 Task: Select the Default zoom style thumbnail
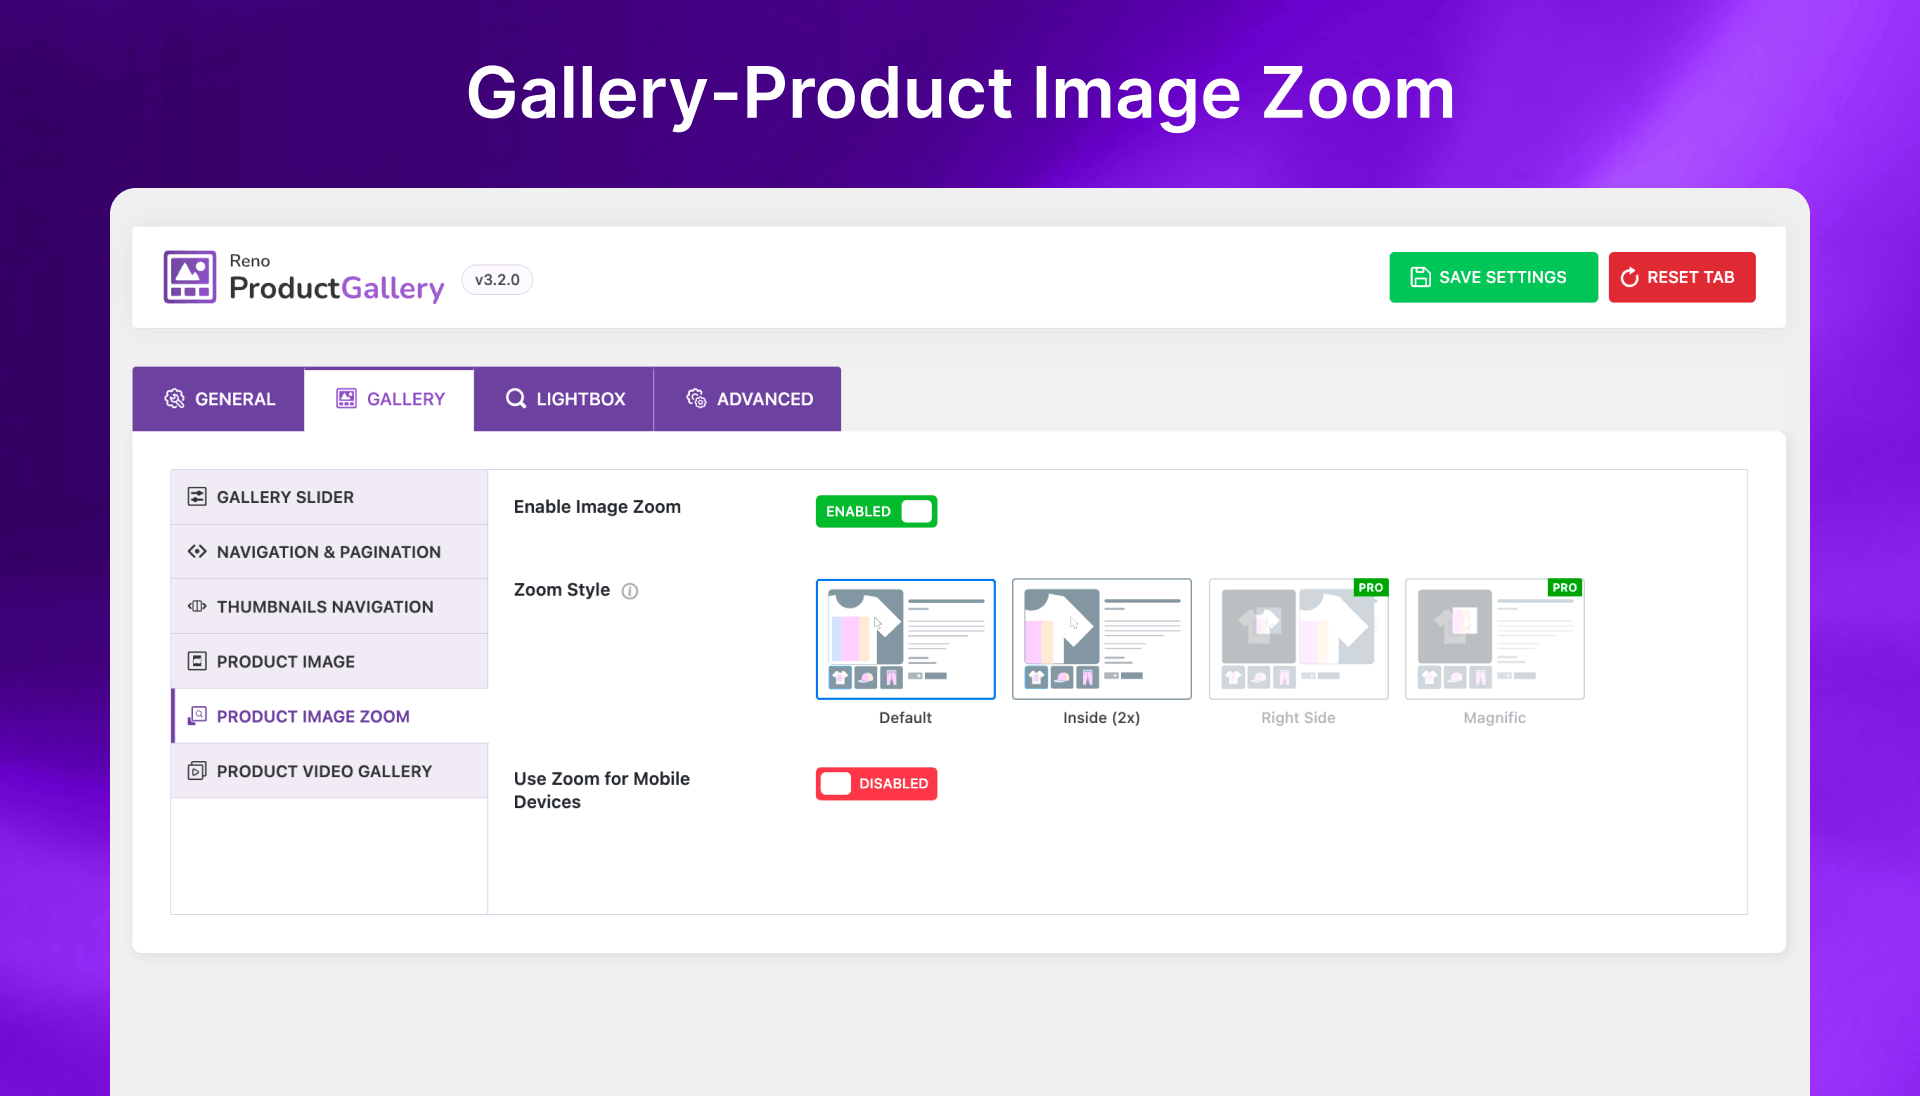pyautogui.click(x=905, y=639)
